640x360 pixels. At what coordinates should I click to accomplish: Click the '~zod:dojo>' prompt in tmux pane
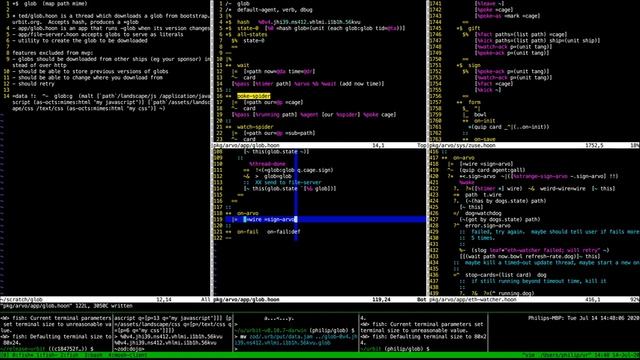tap(129, 349)
